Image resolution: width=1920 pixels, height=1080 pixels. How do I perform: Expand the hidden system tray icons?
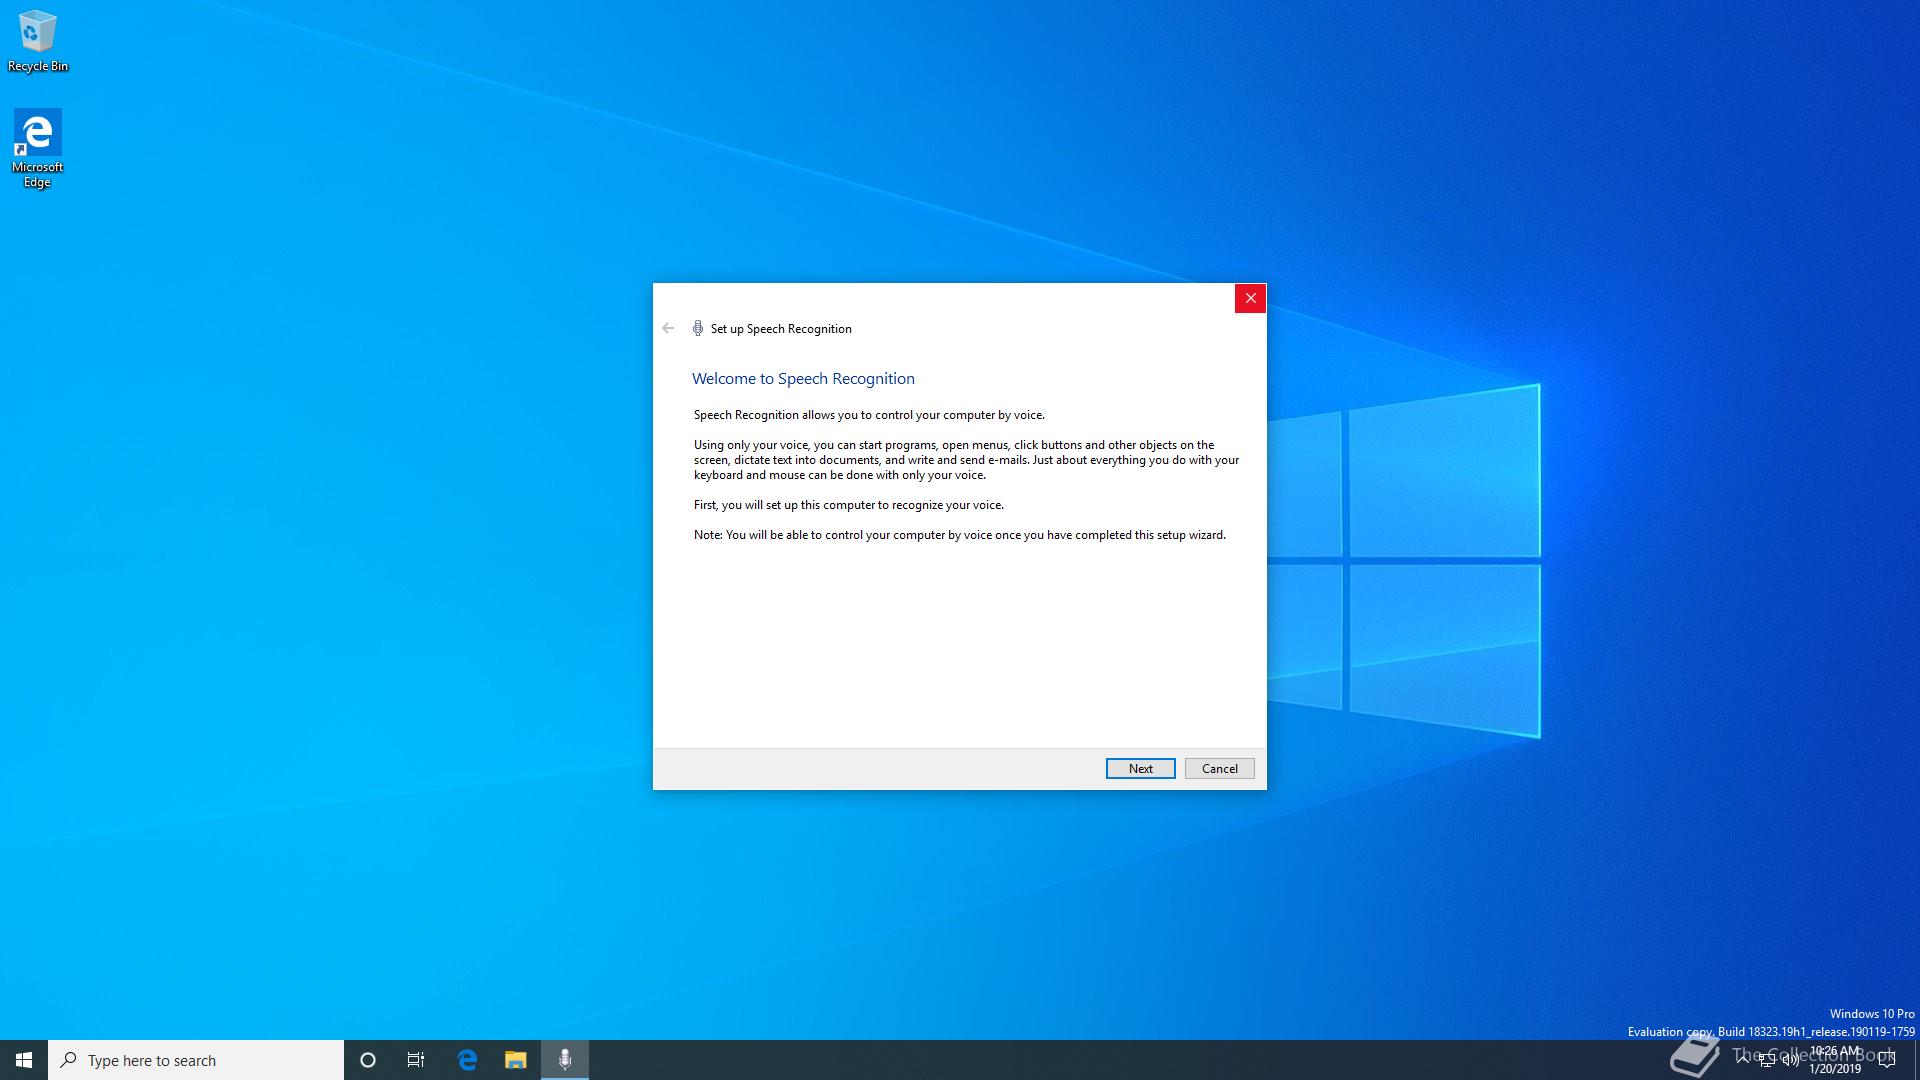point(1743,1060)
